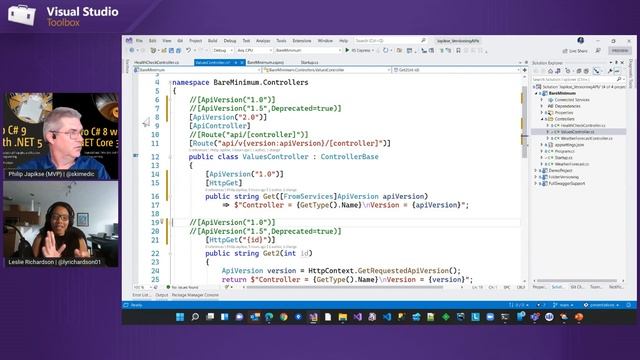The image size is (640, 360).
Task: Click the bookmark toolbar icon
Action: pos(458,50)
